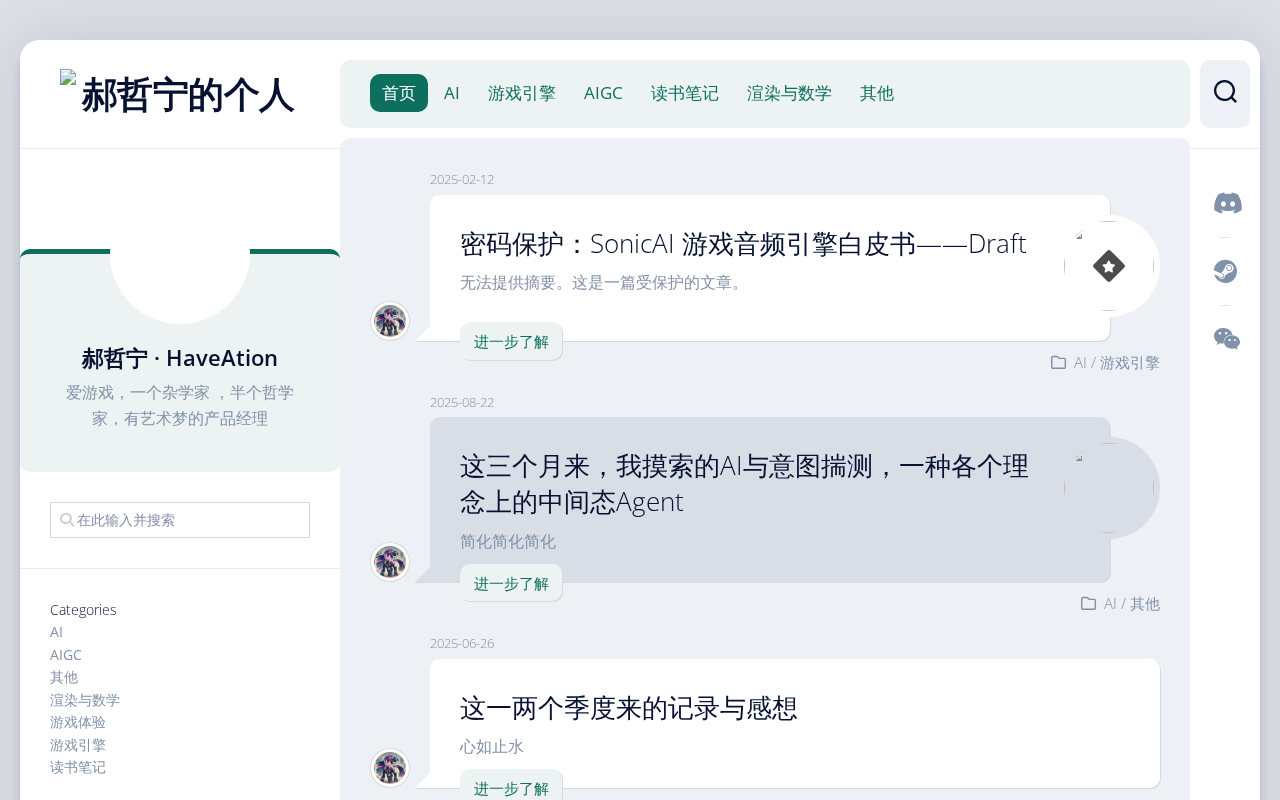This screenshot has width=1280, height=800.
Task: Open the 渲染与数学 navigation item
Action: pyautogui.click(x=789, y=93)
